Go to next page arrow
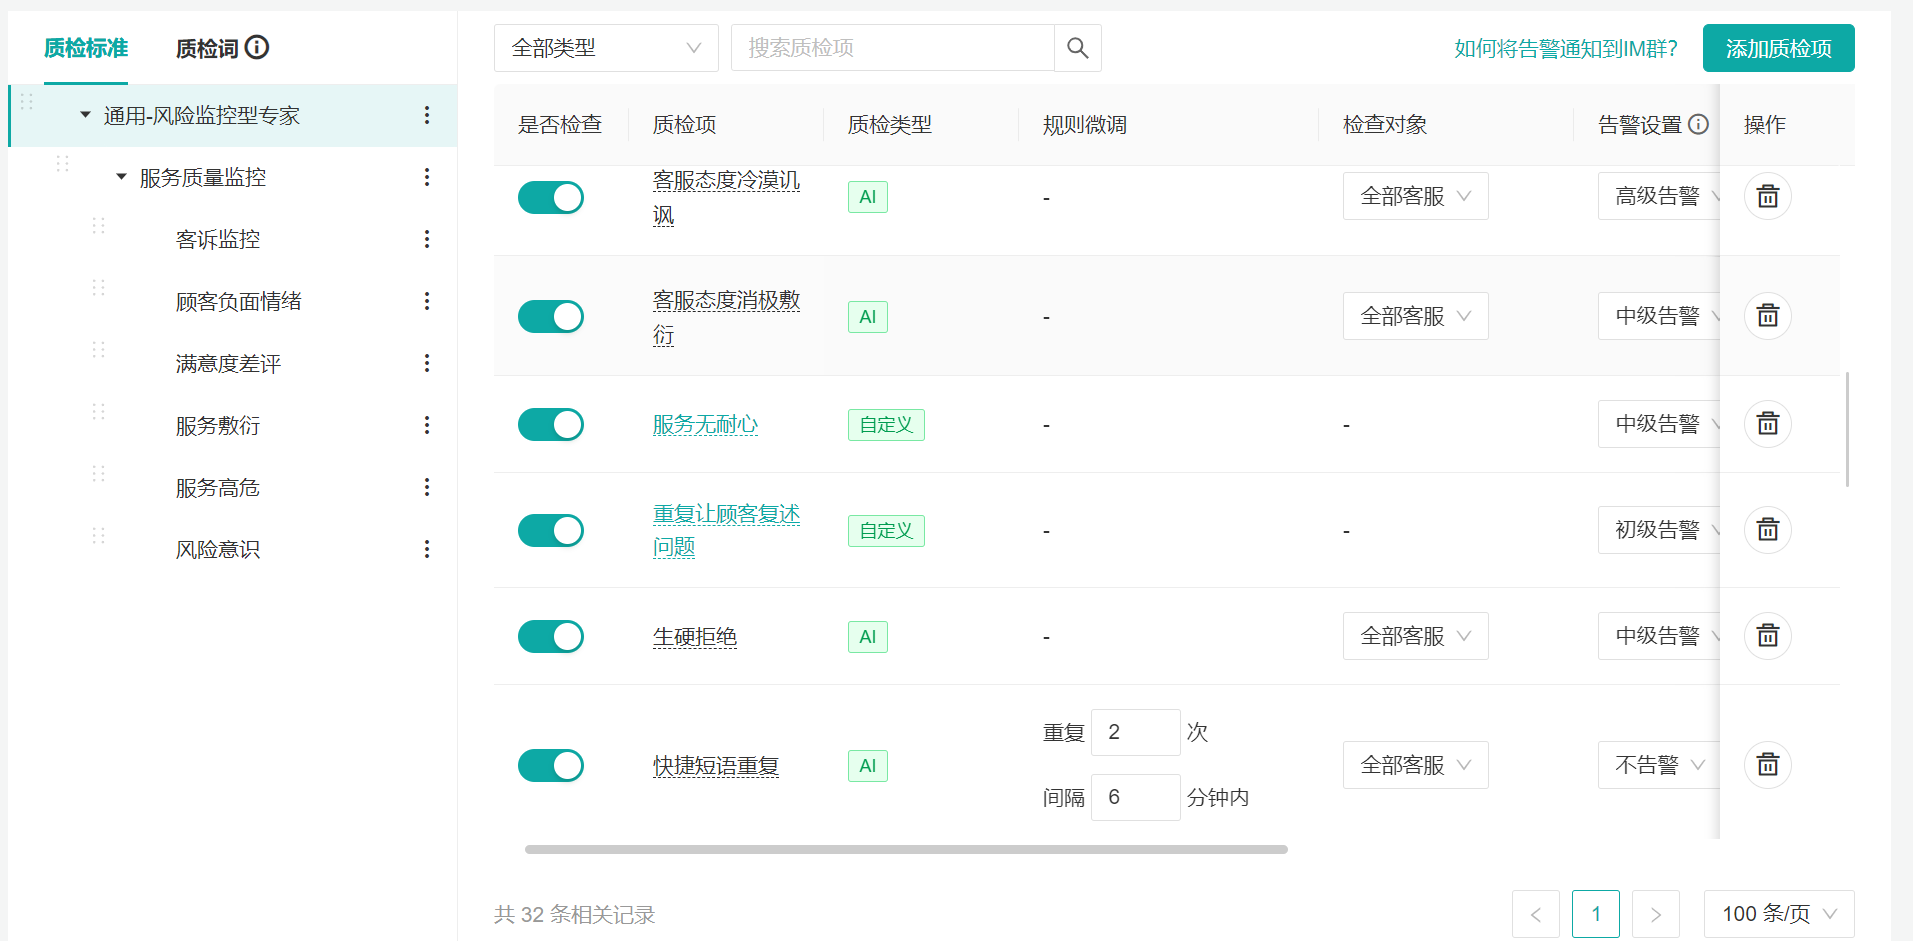 [x=1655, y=914]
